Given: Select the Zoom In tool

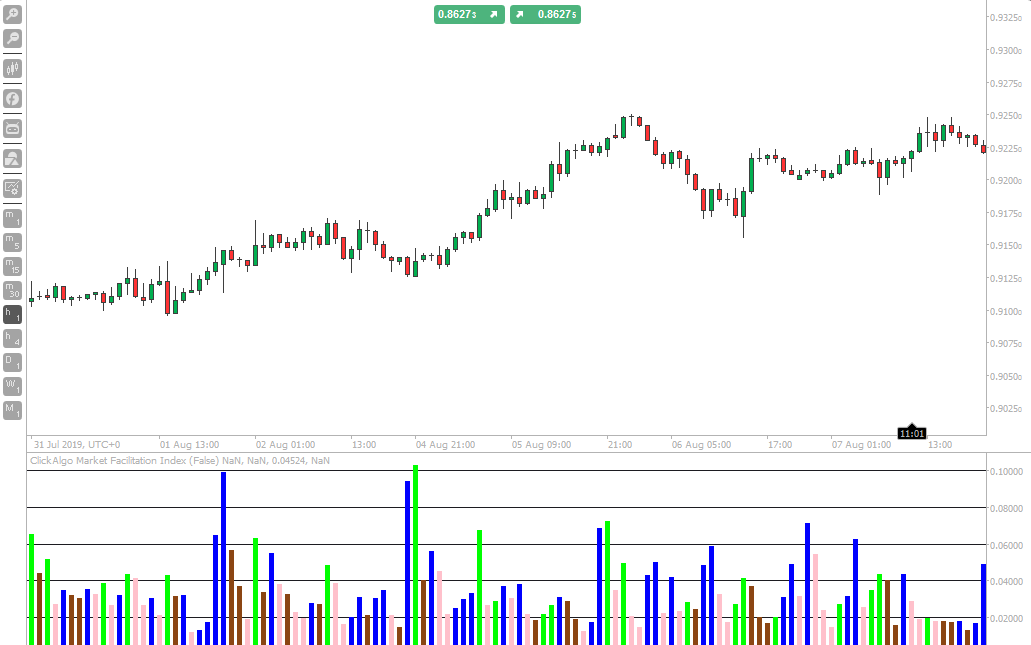Looking at the screenshot, I should (x=12, y=16).
